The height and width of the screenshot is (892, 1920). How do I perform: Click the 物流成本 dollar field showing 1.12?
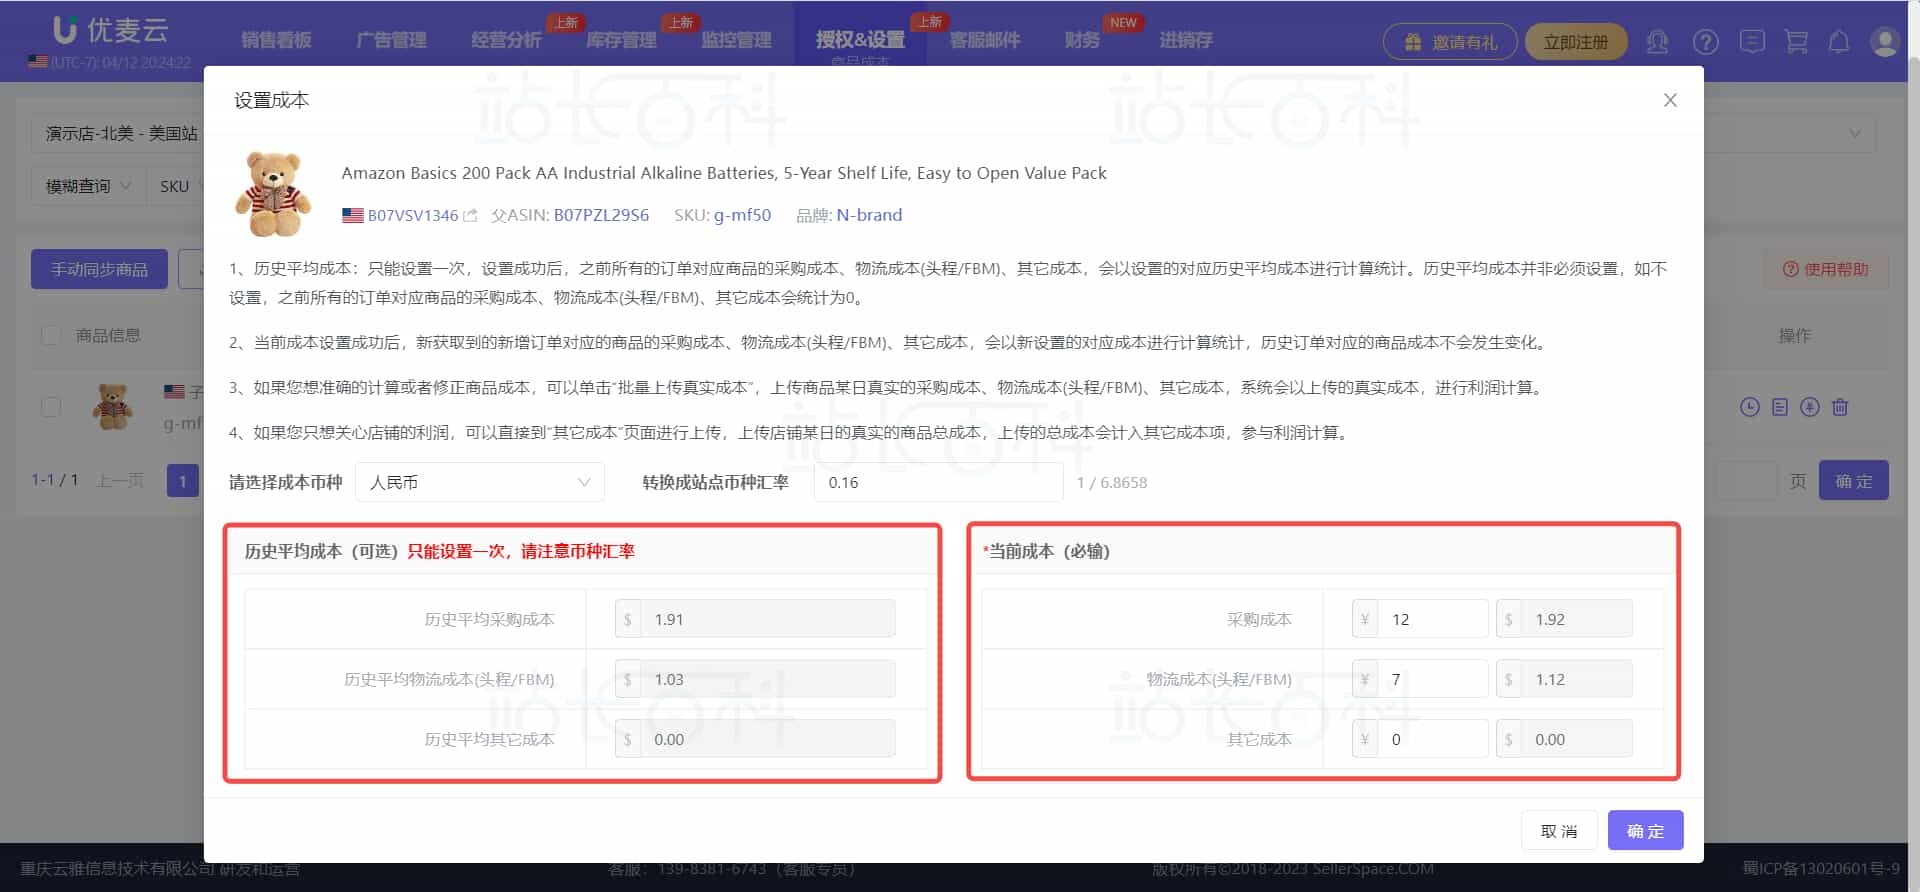pyautogui.click(x=1576, y=679)
